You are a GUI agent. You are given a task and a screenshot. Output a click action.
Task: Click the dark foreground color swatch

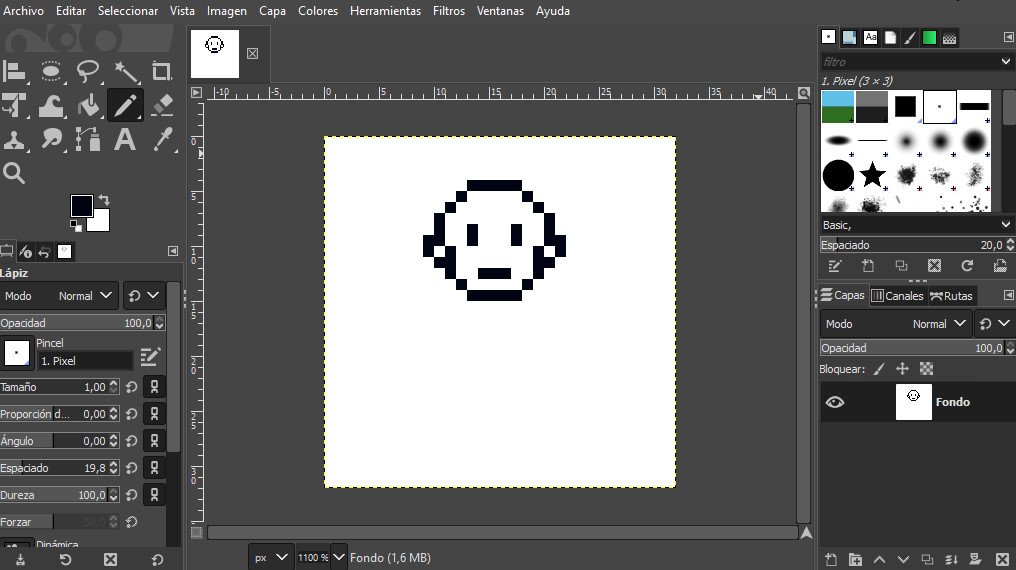(x=81, y=205)
